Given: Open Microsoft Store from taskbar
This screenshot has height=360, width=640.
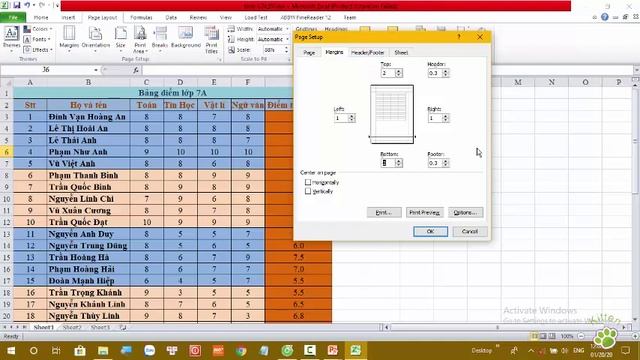Looking at the screenshot, I should coord(80,350).
